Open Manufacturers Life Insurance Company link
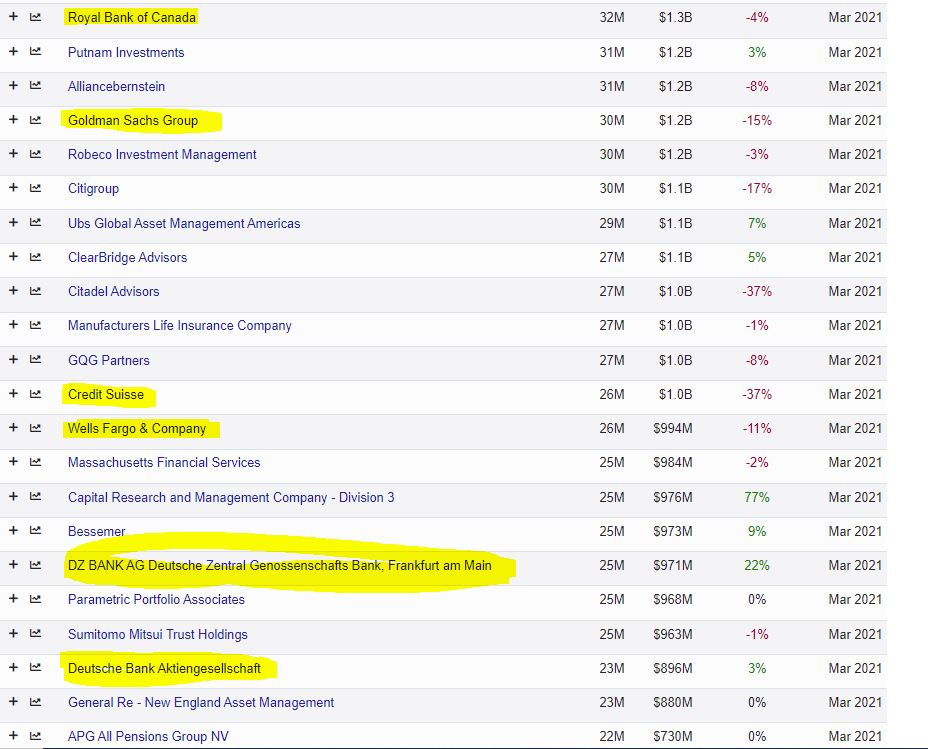The width and height of the screenshot is (928, 749). (180, 325)
